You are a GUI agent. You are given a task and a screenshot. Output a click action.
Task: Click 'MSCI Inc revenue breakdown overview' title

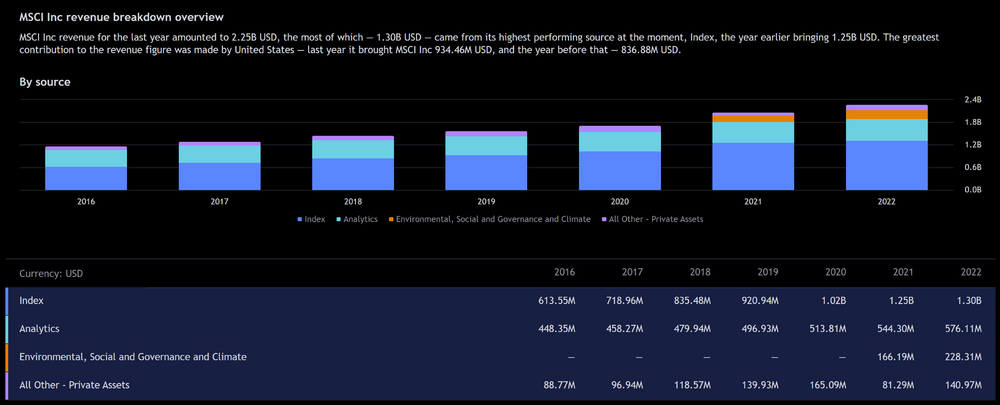pyautogui.click(x=121, y=17)
